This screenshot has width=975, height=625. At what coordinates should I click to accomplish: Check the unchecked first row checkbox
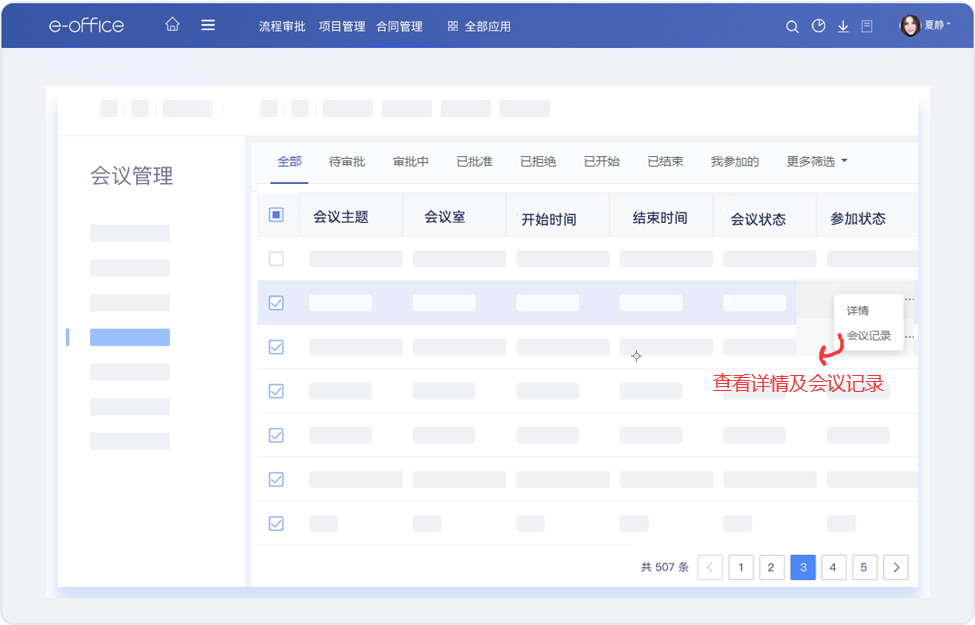(x=277, y=259)
